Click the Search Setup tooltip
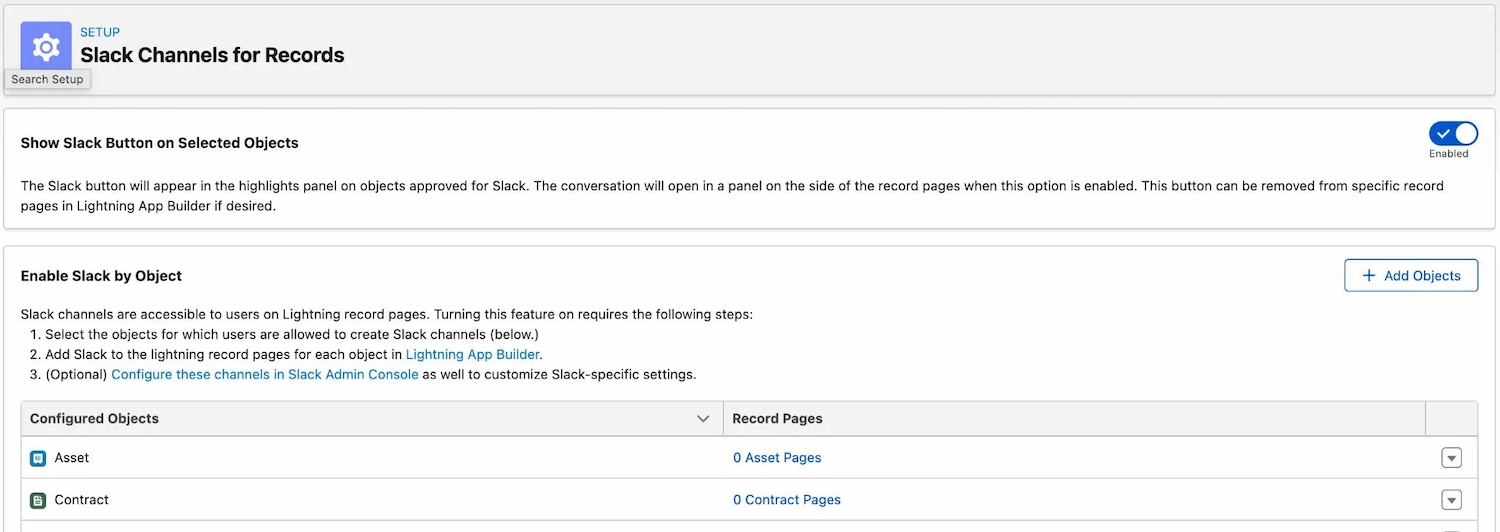The height and width of the screenshot is (532, 1500). [x=47, y=79]
